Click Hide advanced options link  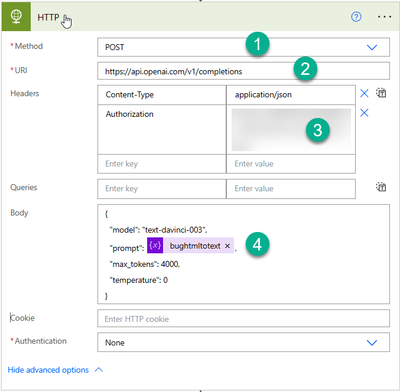point(48,370)
